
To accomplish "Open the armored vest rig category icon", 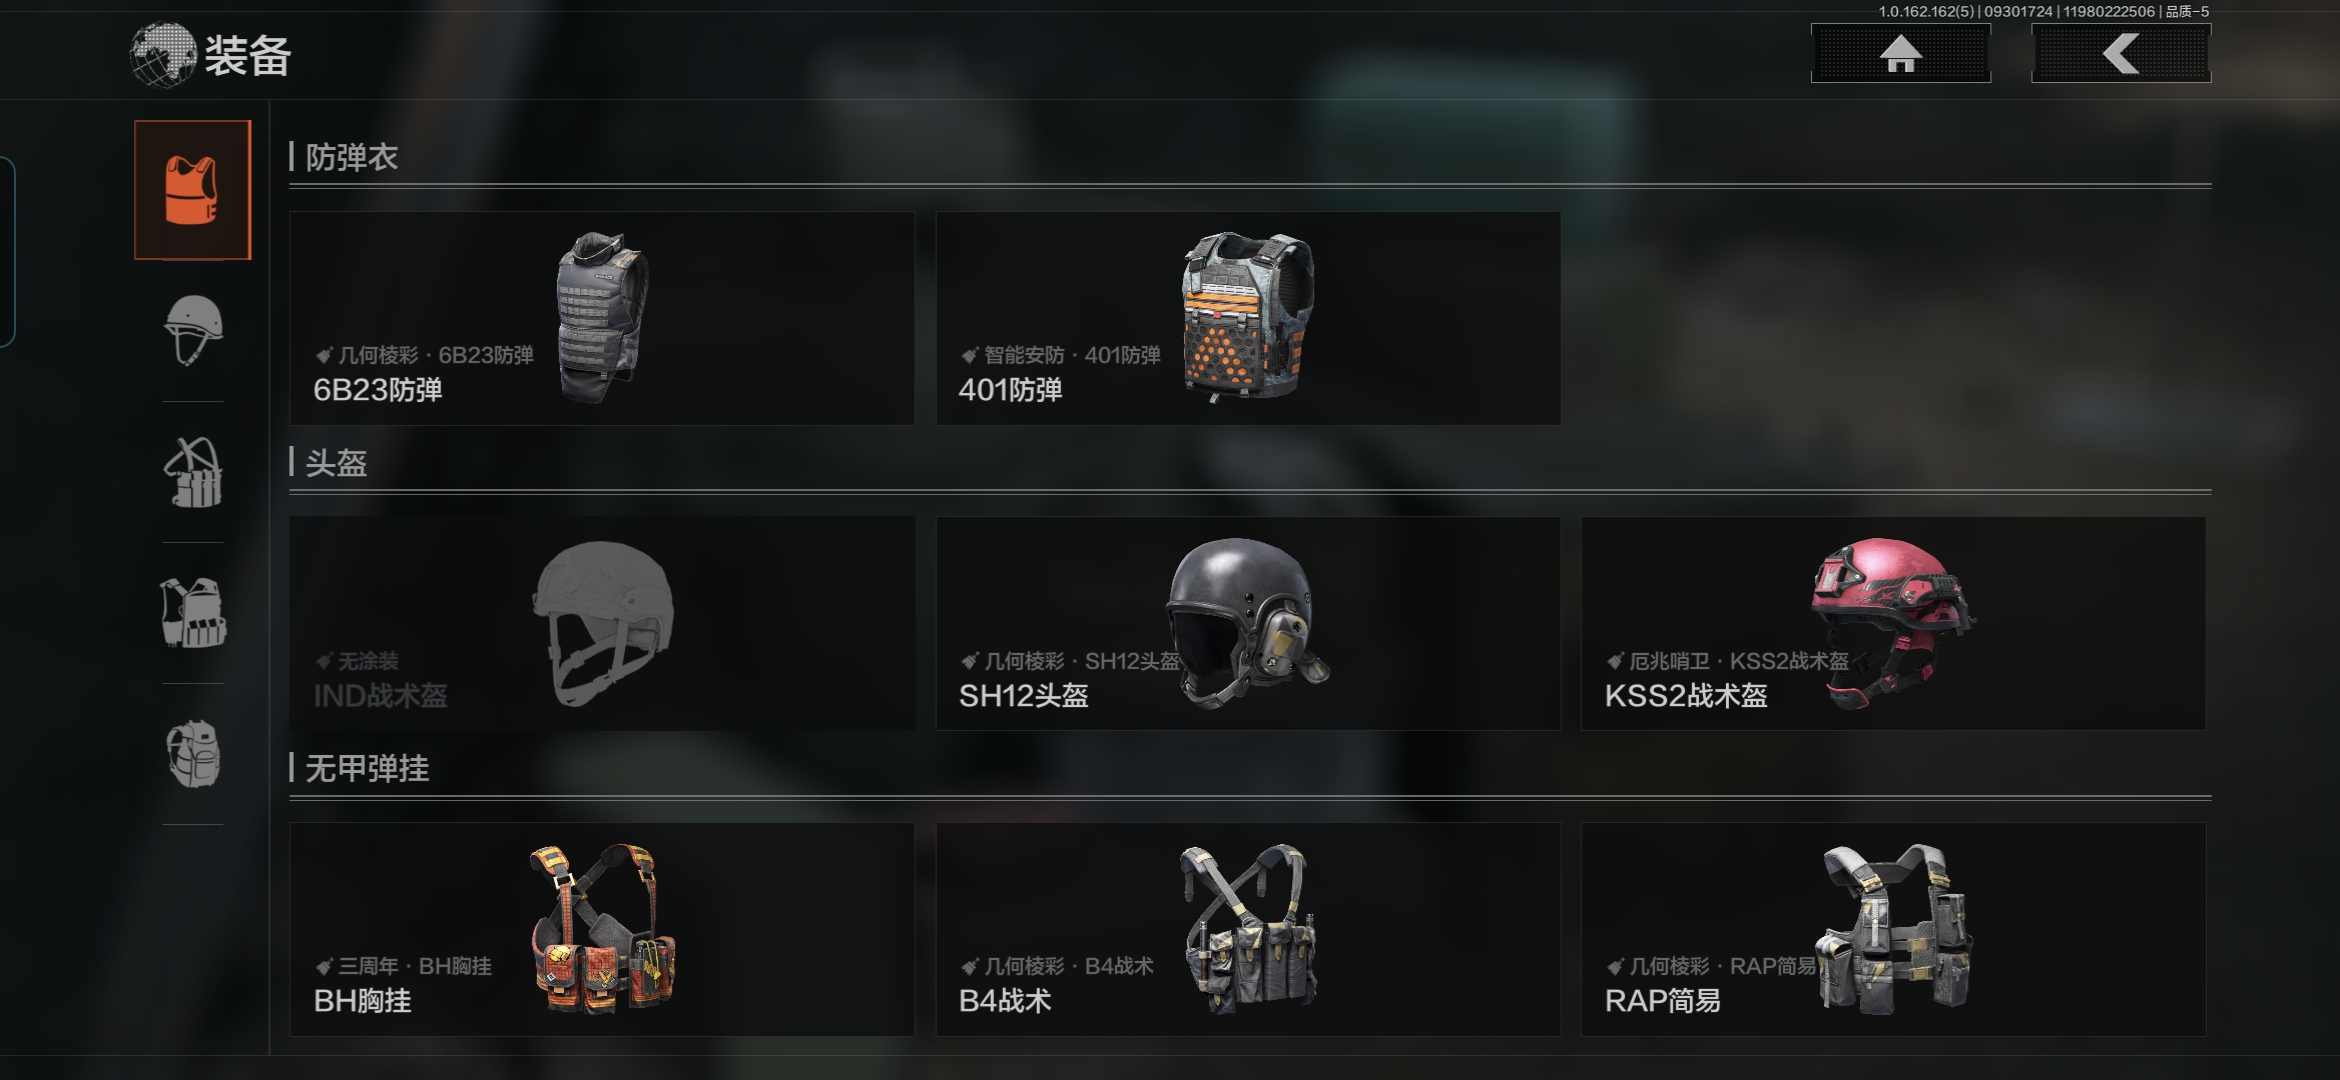I will point(192,613).
